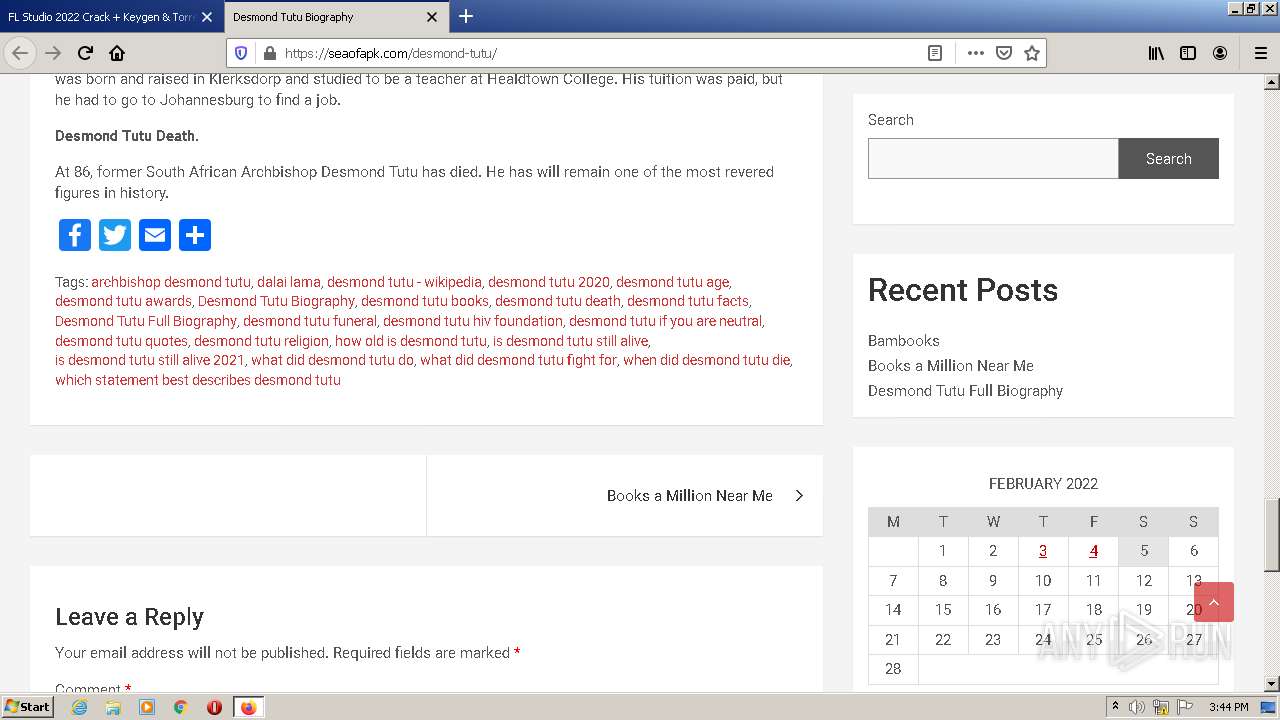Open calendar date 3 posts
Image resolution: width=1280 pixels, height=720 pixels.
click(1043, 550)
